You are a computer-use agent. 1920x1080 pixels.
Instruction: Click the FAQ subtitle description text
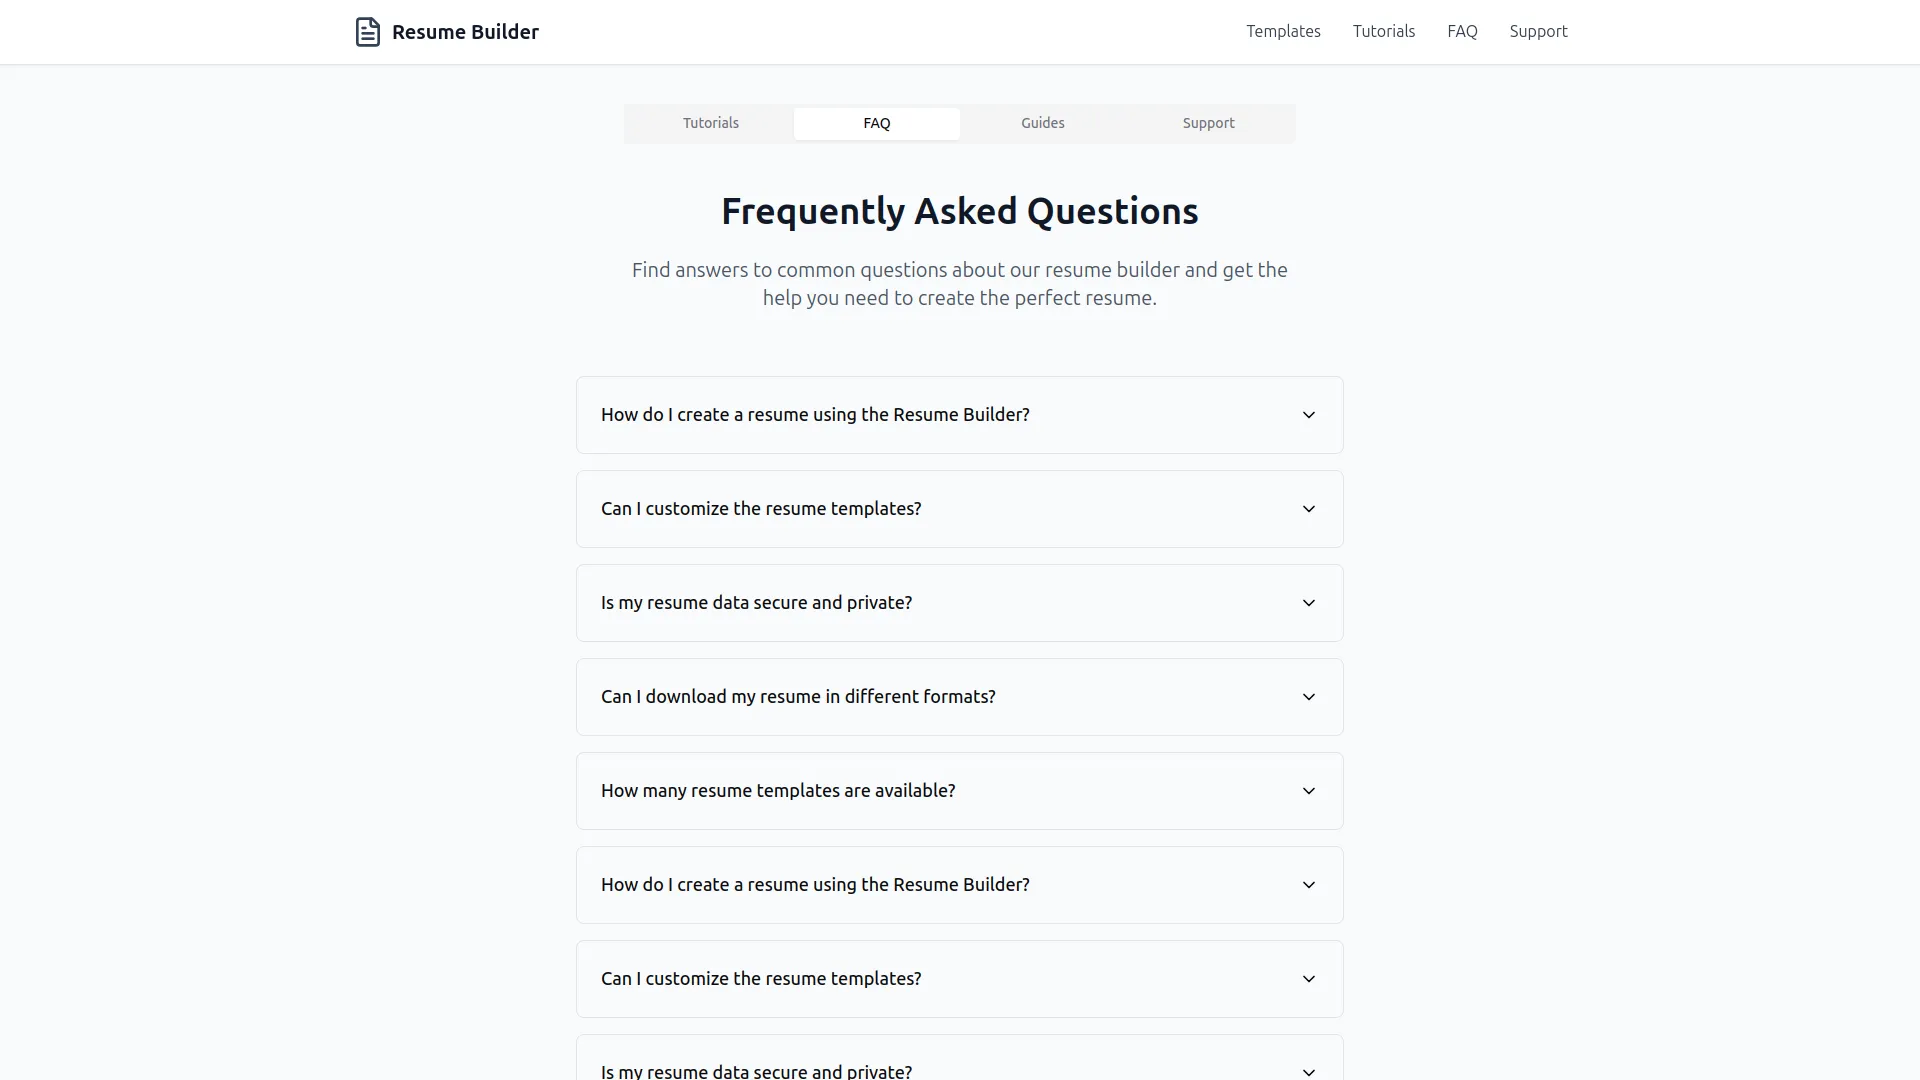point(959,283)
